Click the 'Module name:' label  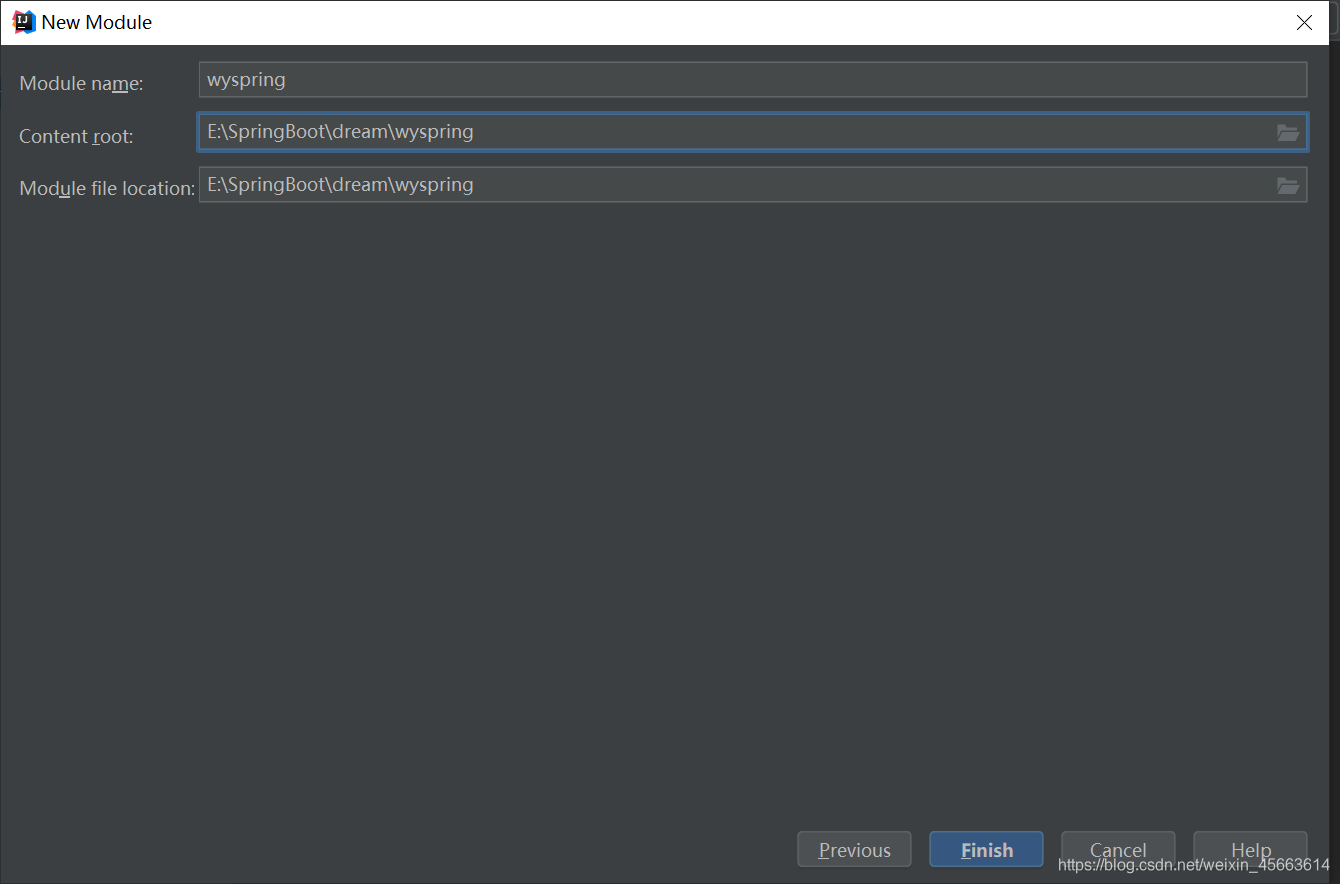[81, 84]
